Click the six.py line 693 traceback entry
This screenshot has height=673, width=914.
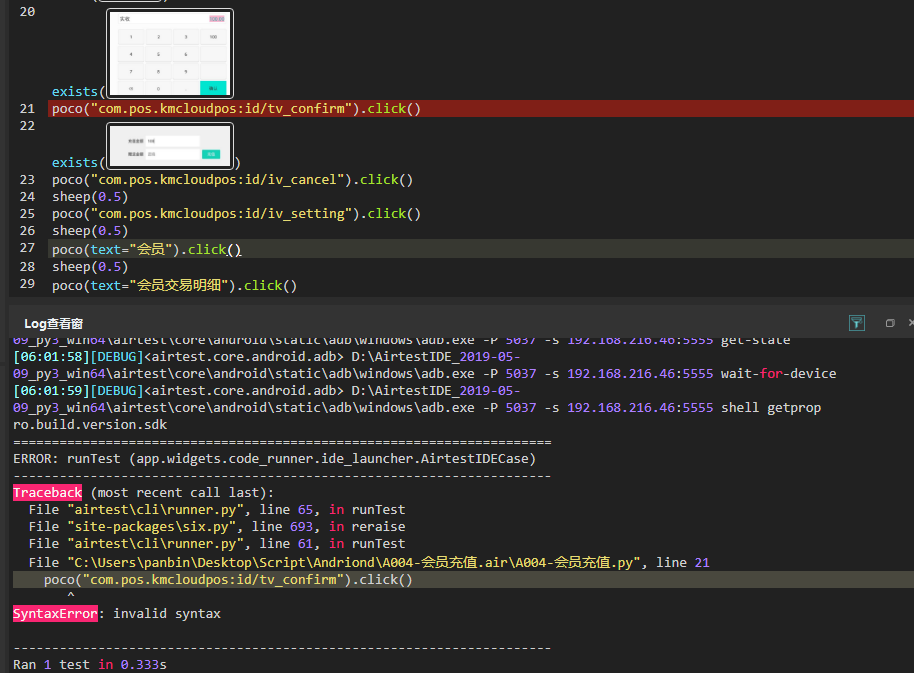click(x=217, y=526)
